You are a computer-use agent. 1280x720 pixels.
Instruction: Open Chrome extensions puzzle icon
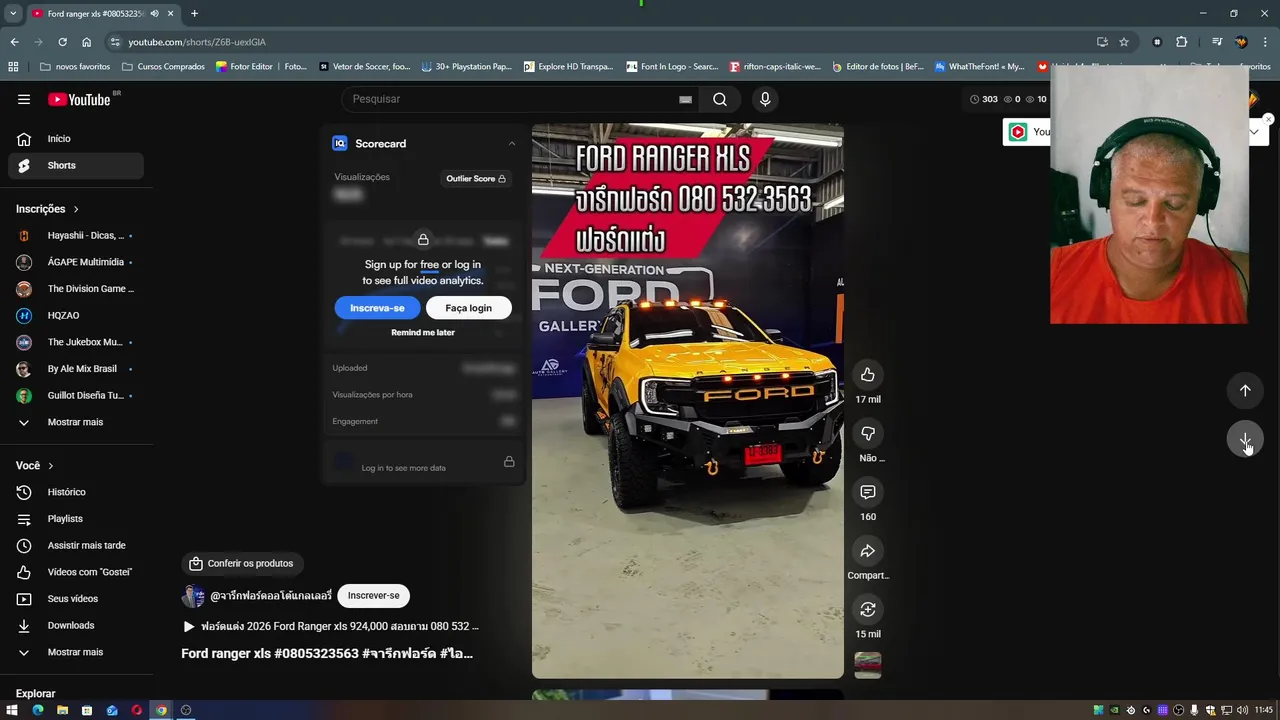1181,42
